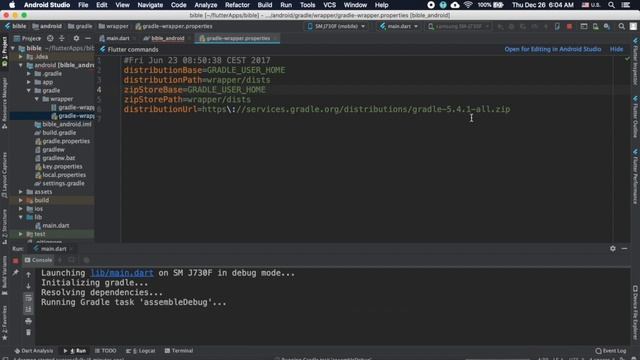Viewport: 640px width, 360px height.
Task: Toggle the Resource Manager side tab
Action: pyautogui.click(x=4, y=104)
